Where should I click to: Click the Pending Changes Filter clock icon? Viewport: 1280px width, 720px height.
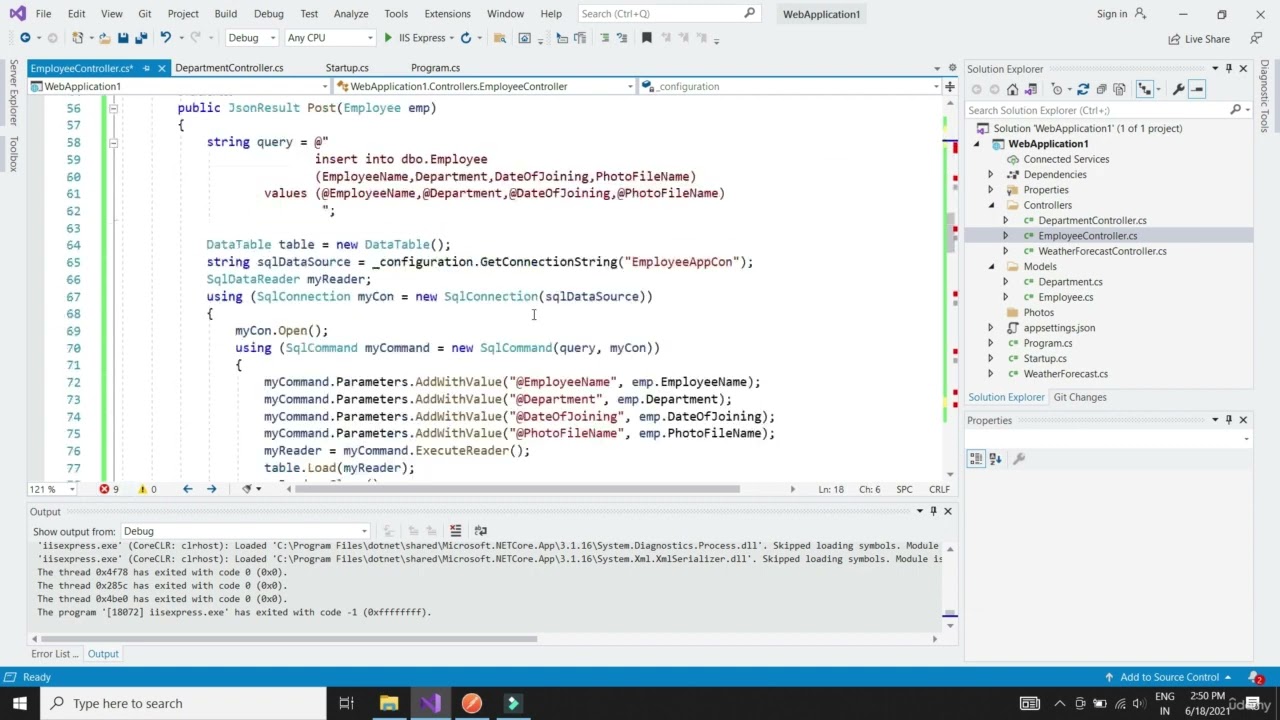pos(1057,90)
